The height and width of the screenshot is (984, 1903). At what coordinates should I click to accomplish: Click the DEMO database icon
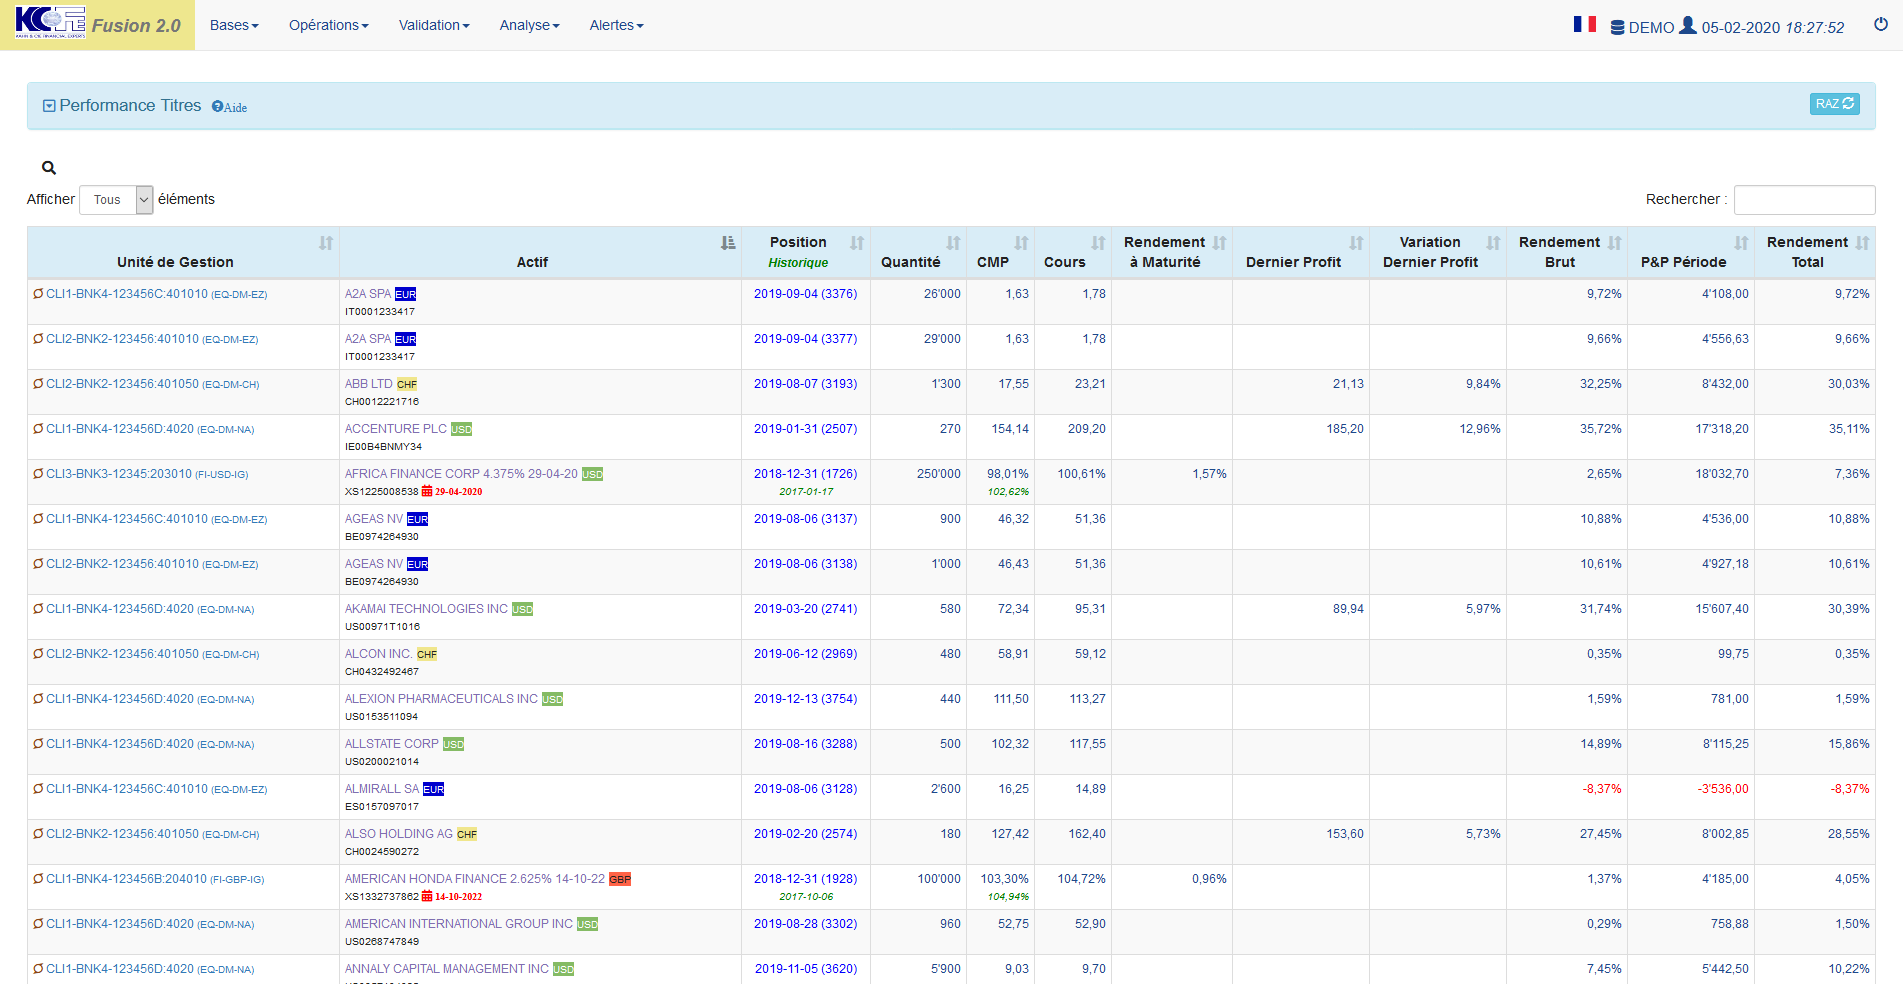pos(1617,28)
